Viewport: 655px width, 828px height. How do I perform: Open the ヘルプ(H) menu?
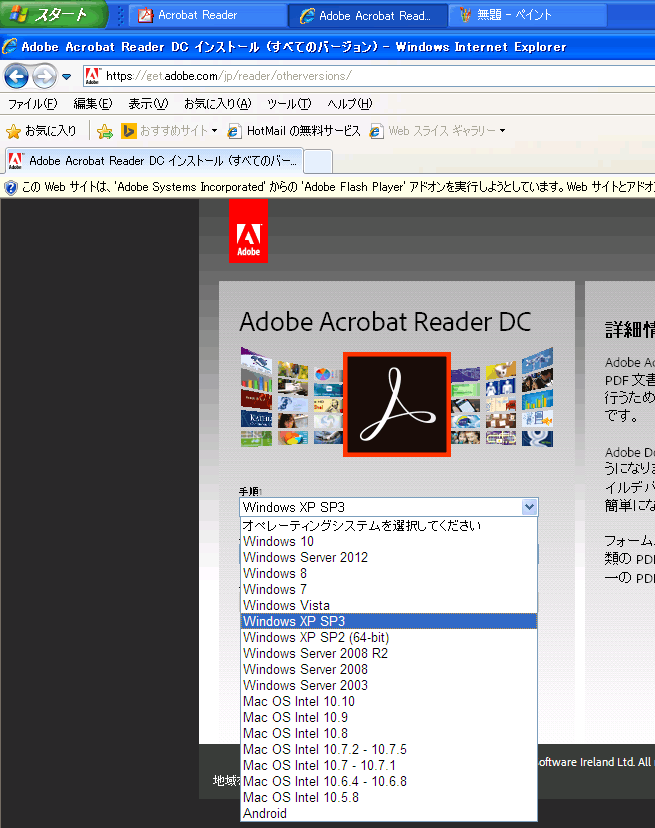coord(350,104)
